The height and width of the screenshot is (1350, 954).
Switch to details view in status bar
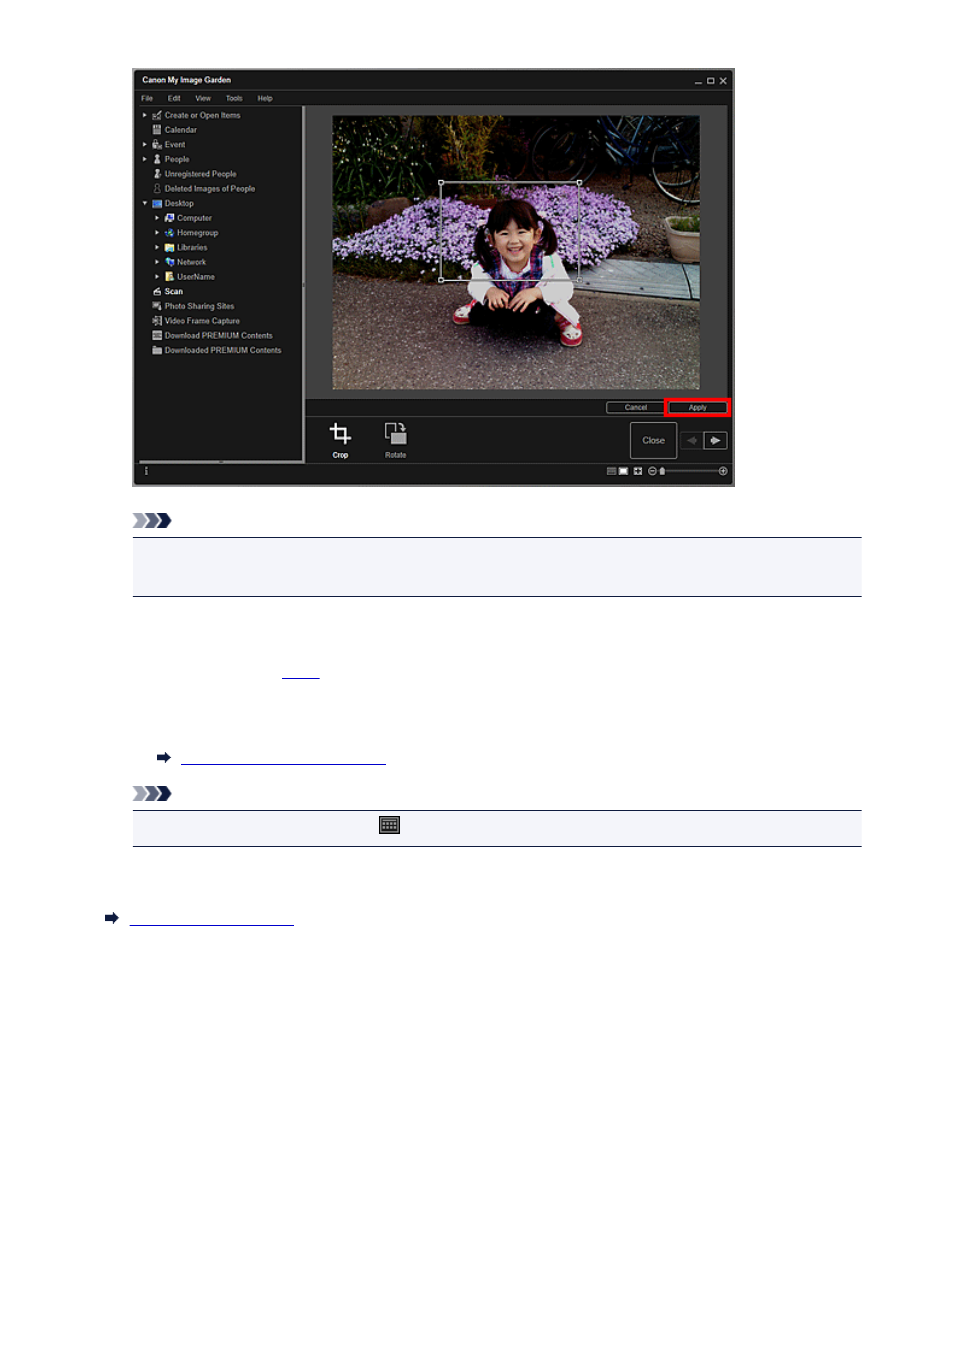pos(623,471)
